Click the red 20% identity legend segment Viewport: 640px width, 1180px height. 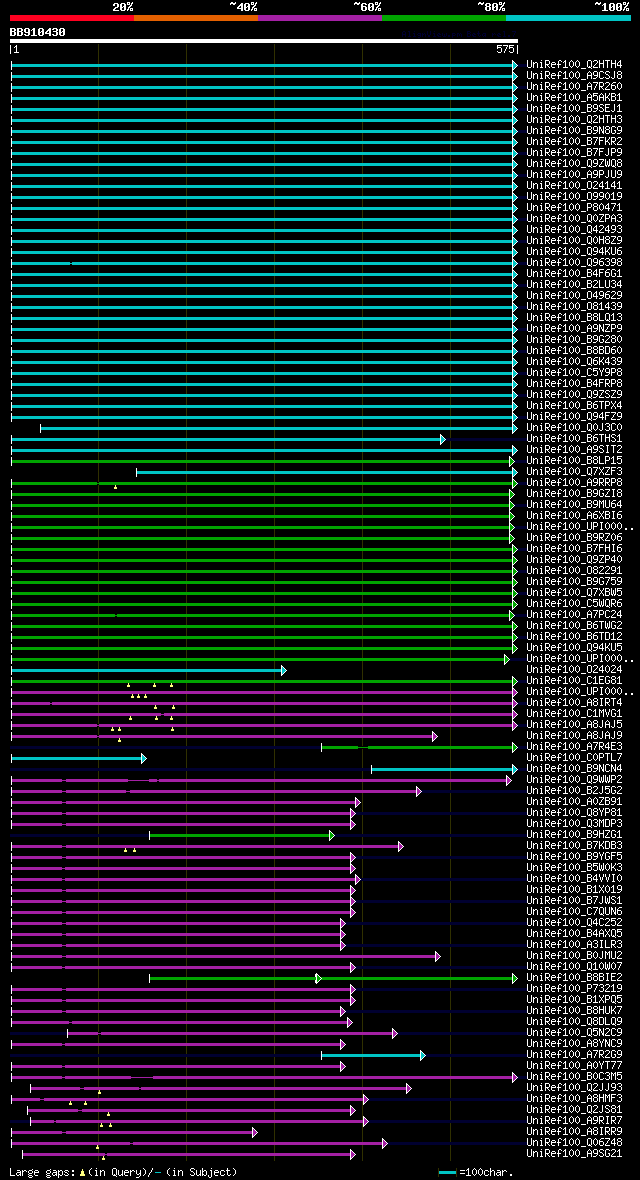[72, 17]
